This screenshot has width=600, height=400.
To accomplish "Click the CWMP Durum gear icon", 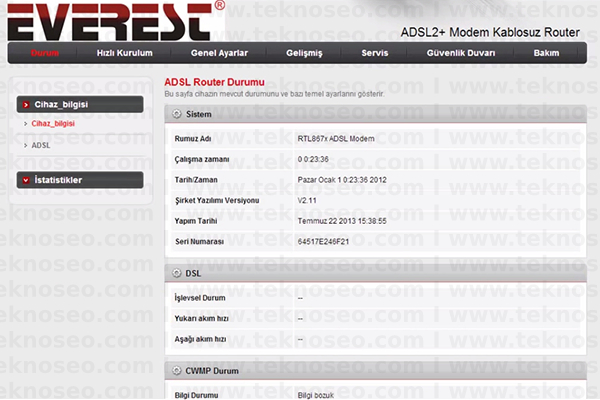I will click(x=176, y=371).
